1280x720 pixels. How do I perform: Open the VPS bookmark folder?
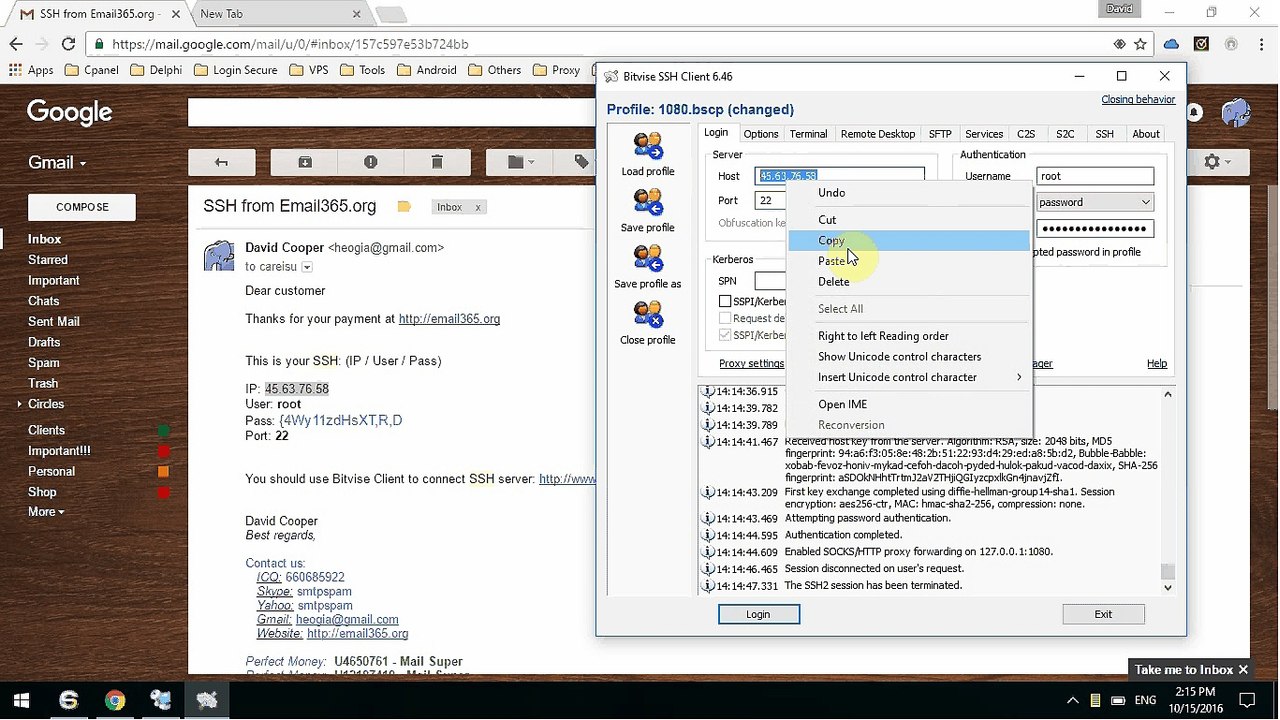click(x=311, y=70)
